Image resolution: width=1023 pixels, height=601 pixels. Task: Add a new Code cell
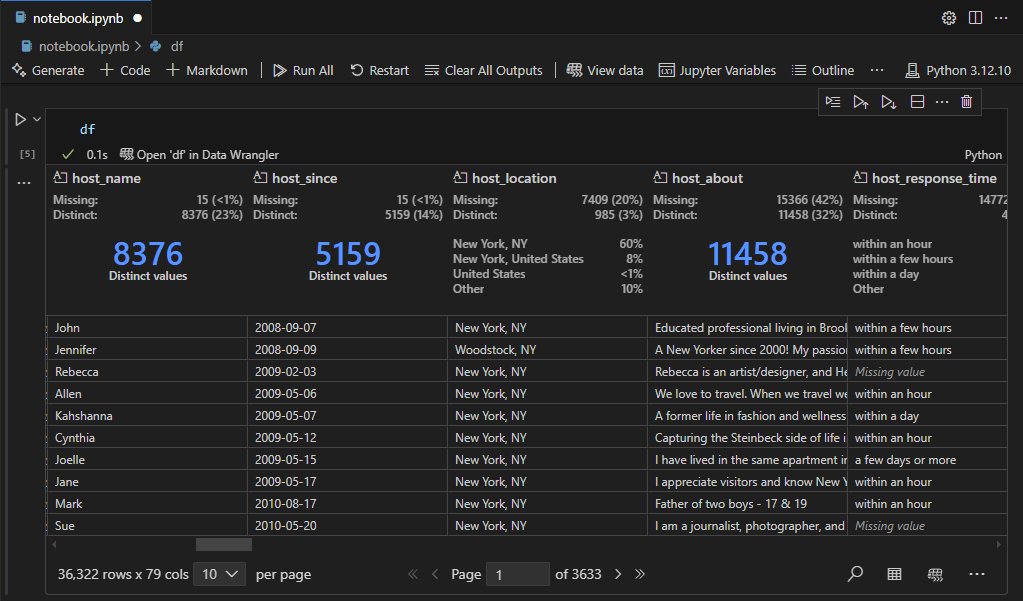click(x=125, y=70)
